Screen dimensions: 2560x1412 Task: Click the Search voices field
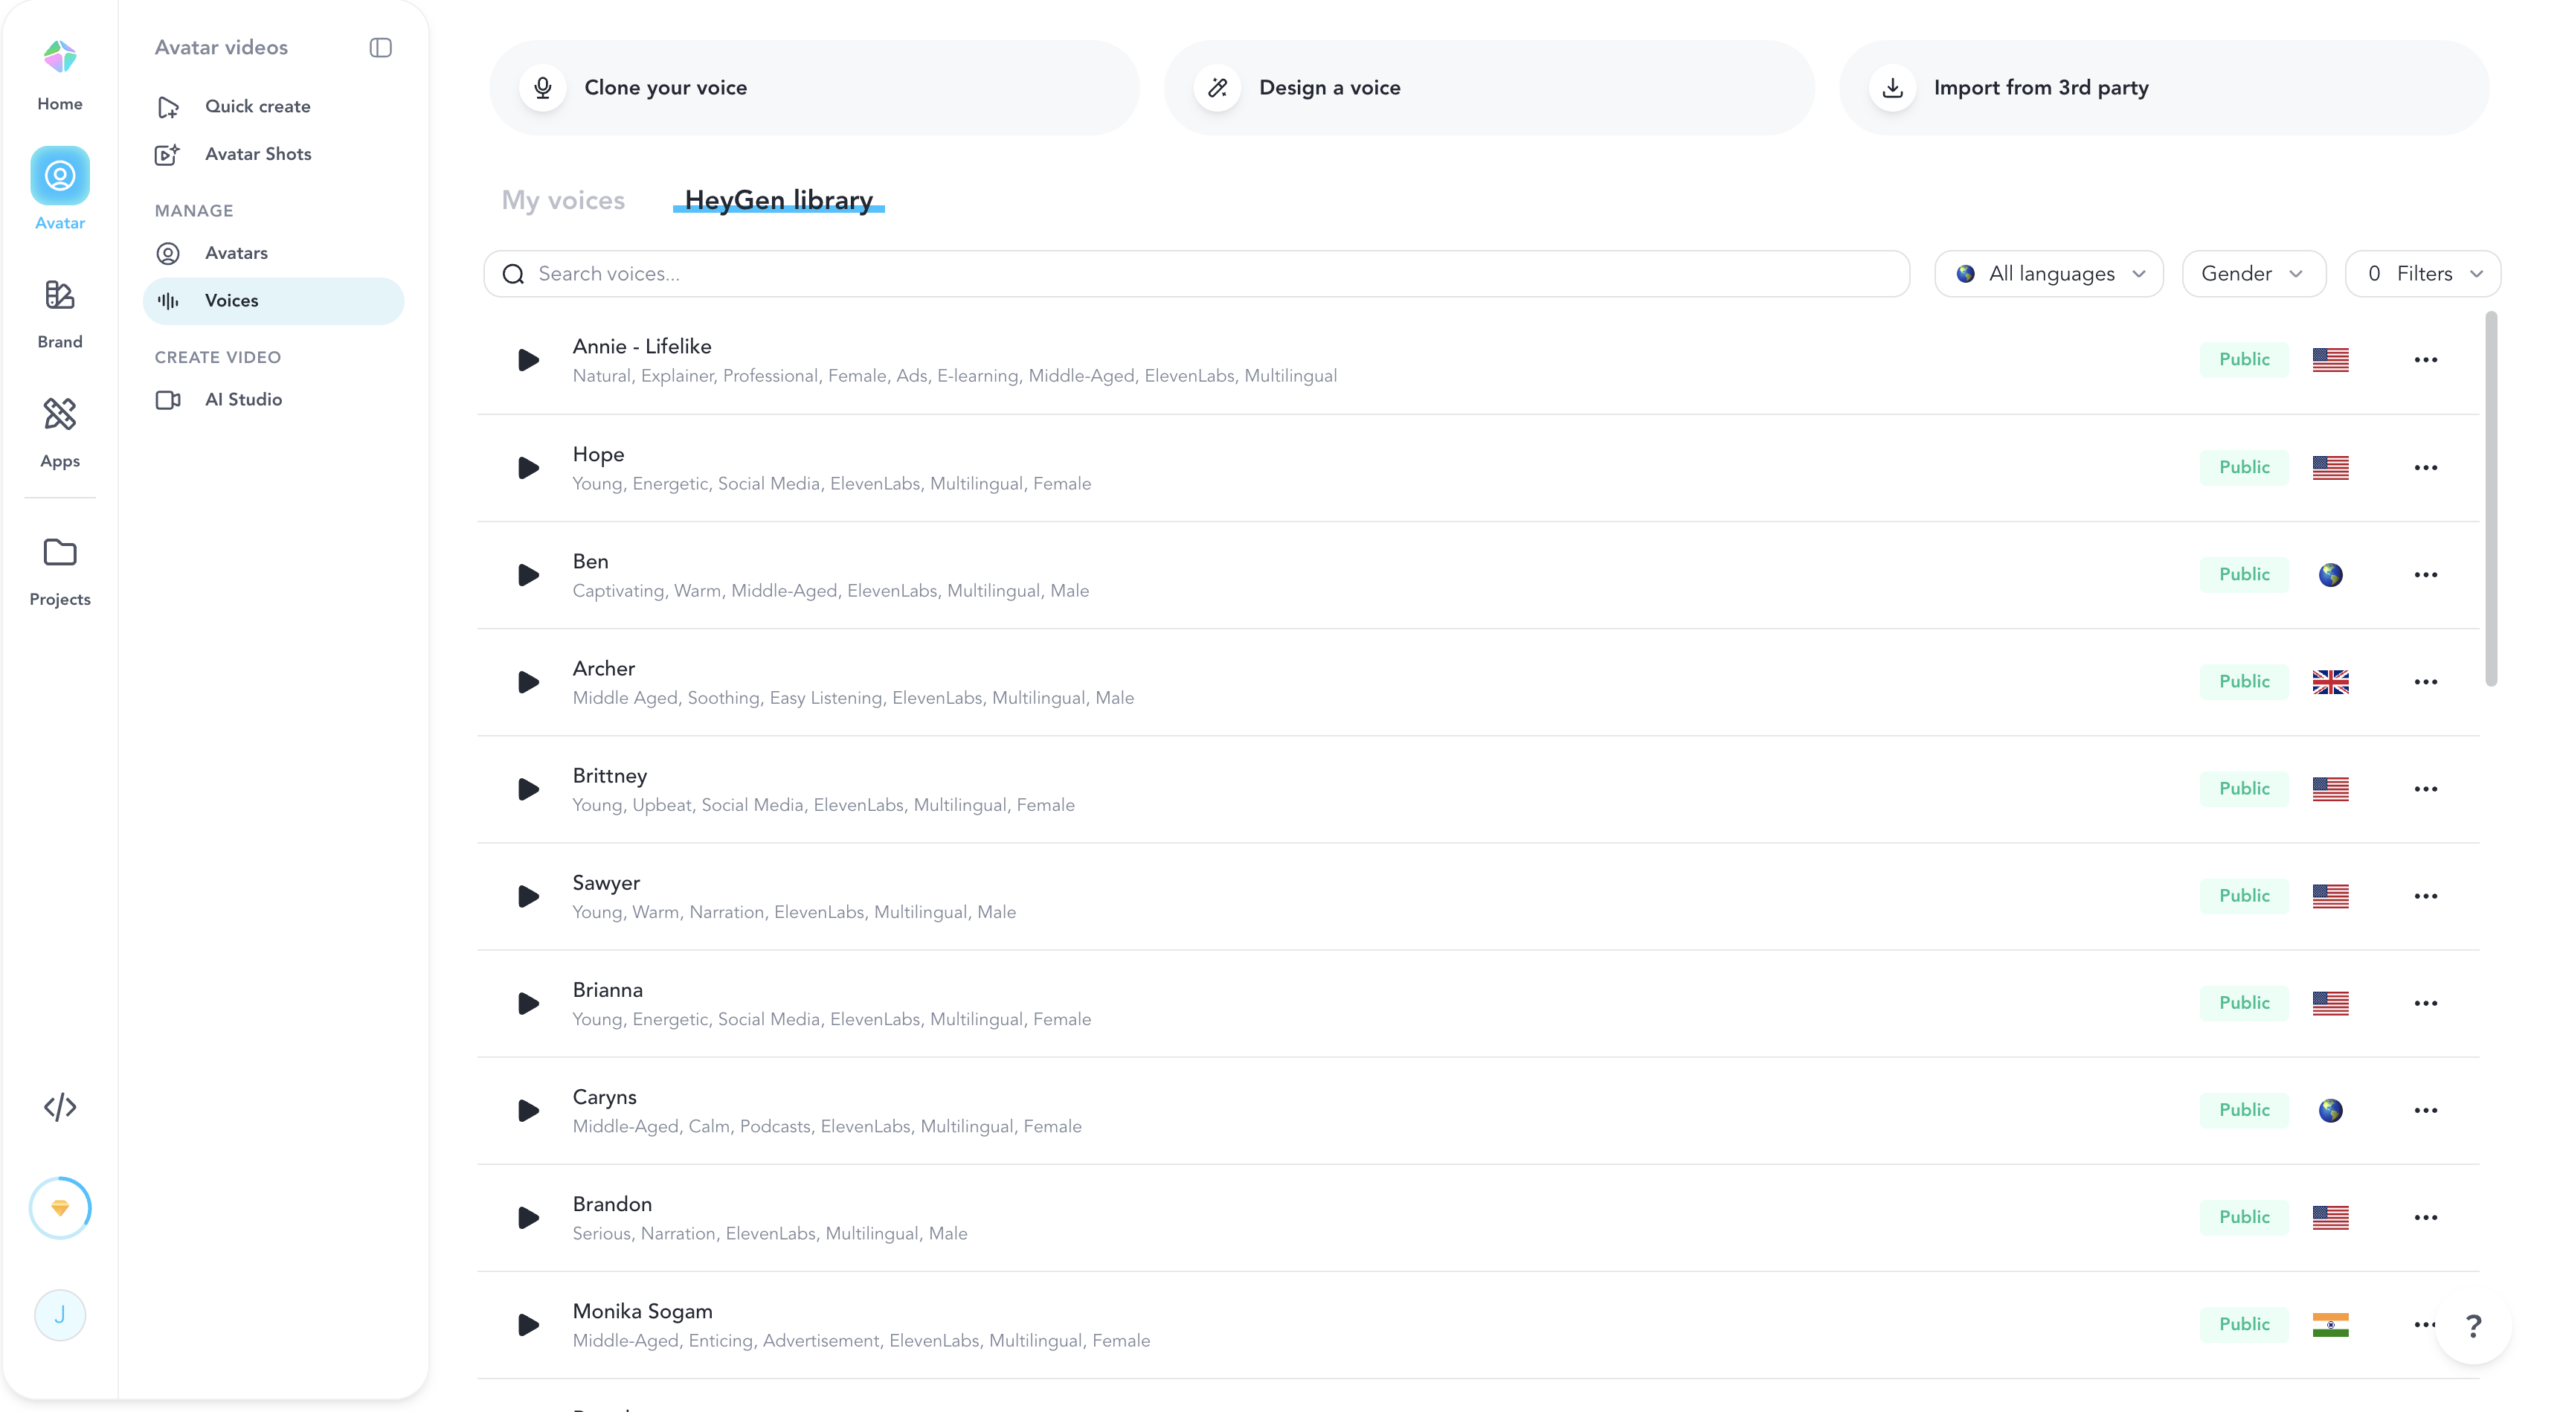(1197, 274)
